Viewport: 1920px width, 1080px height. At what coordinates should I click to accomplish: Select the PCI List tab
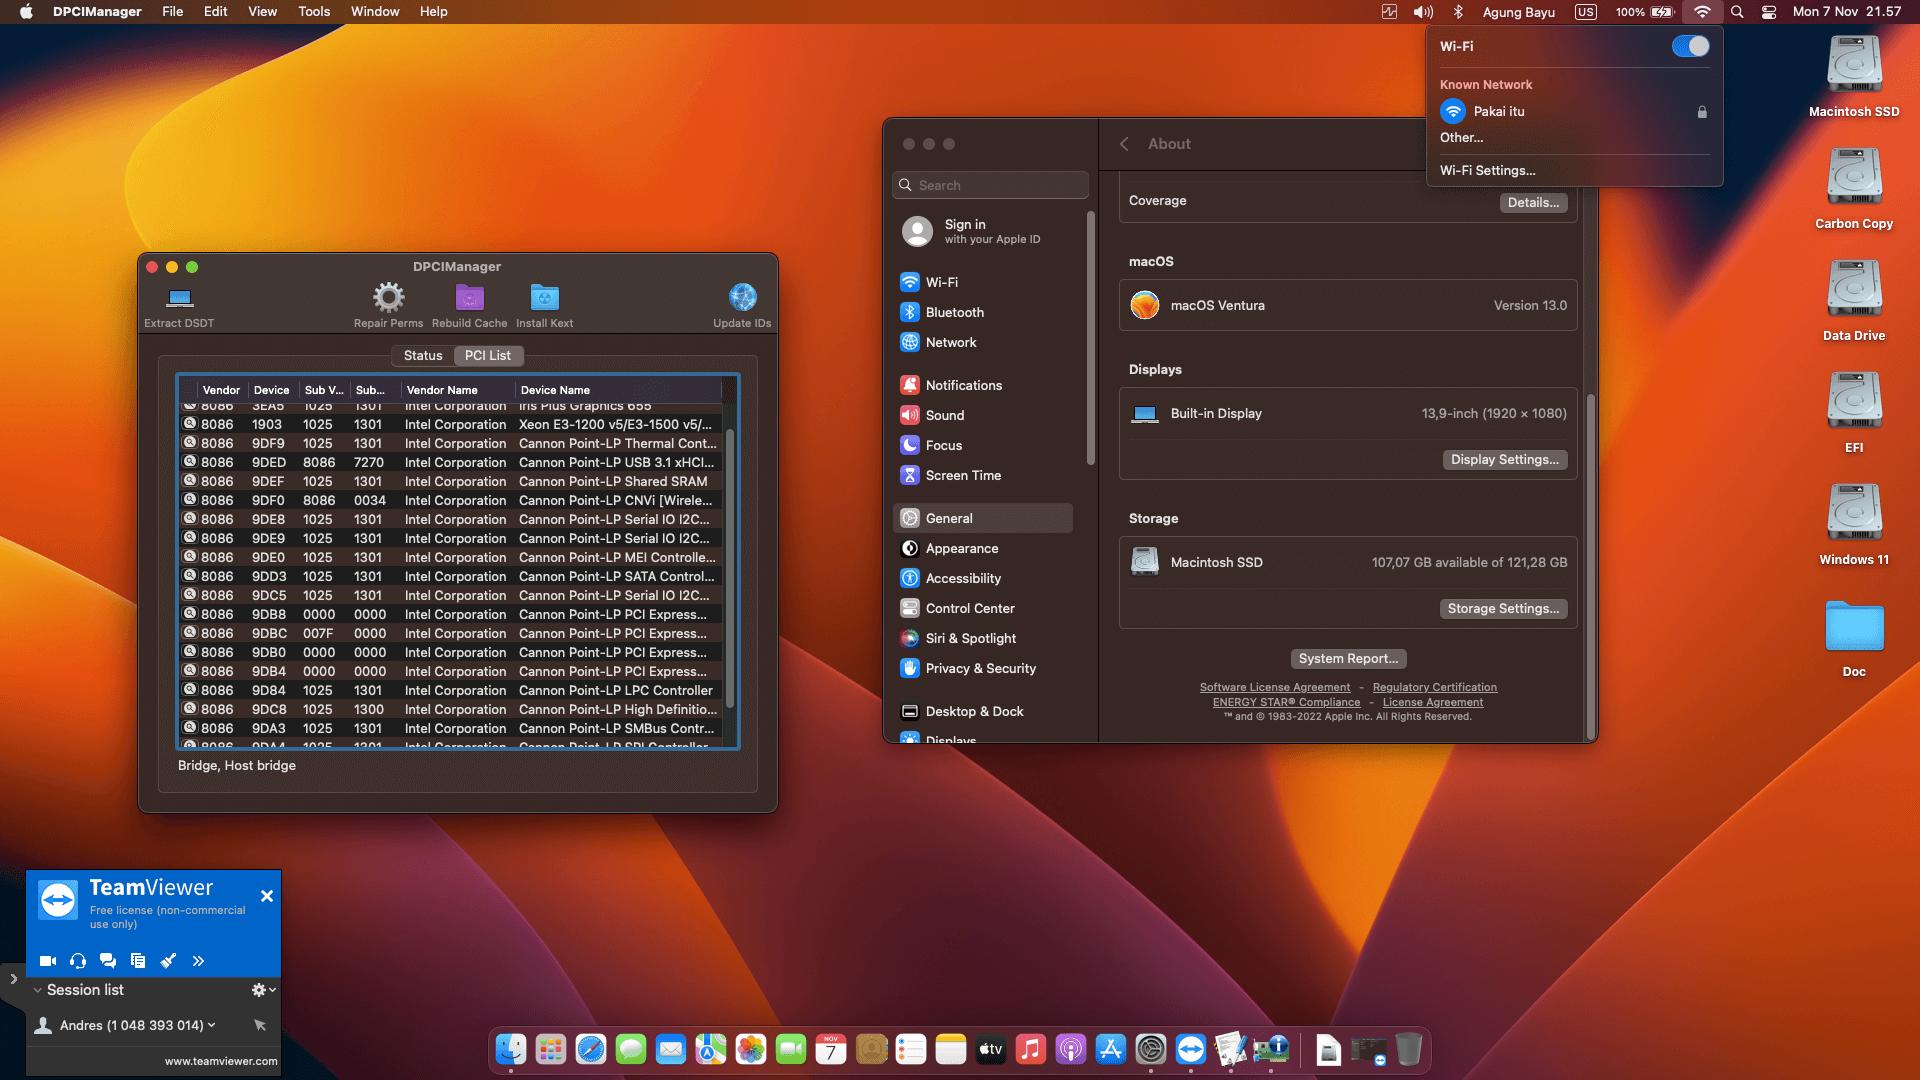coord(488,356)
